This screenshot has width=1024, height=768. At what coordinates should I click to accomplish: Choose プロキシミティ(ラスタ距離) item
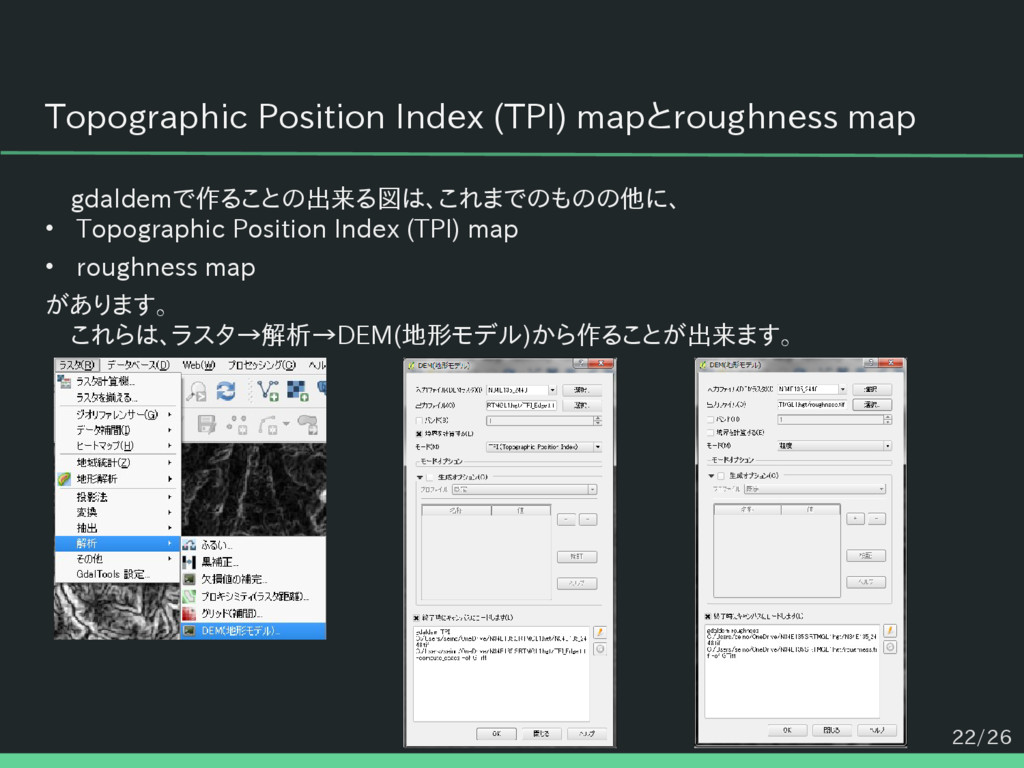click(255, 596)
